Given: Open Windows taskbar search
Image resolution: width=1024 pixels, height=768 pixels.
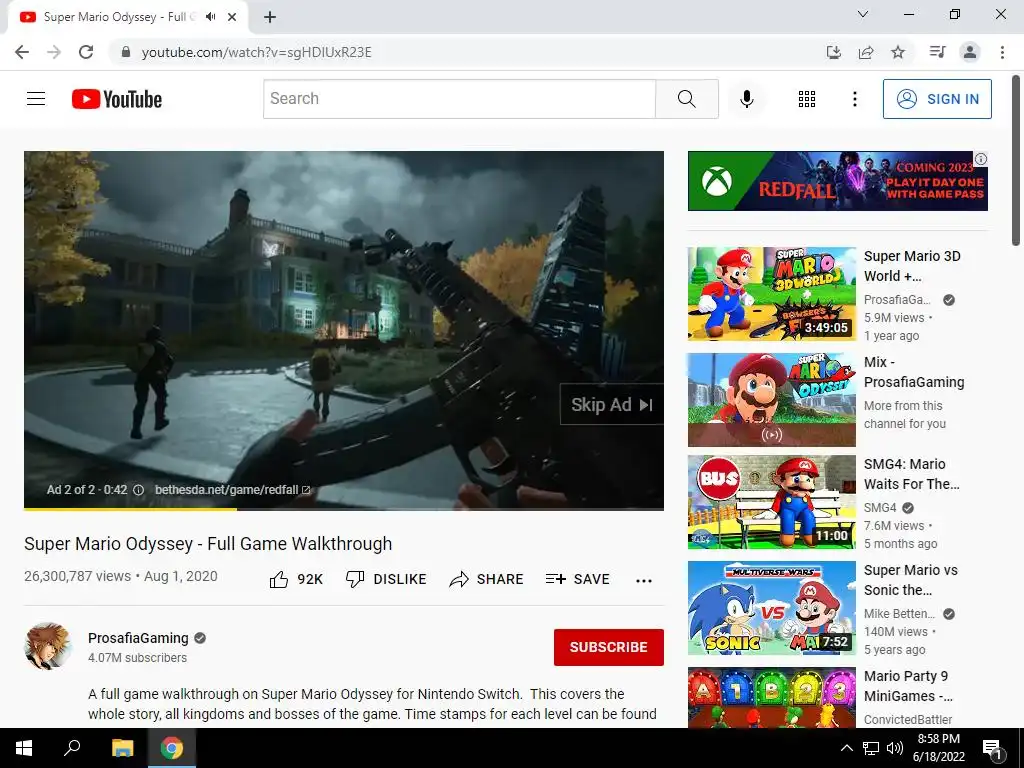Looking at the screenshot, I should [x=72, y=748].
